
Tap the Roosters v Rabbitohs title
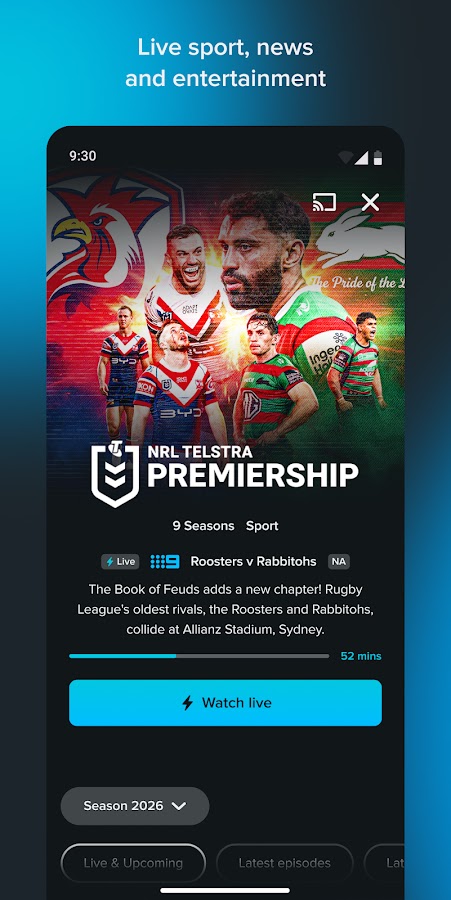253,561
